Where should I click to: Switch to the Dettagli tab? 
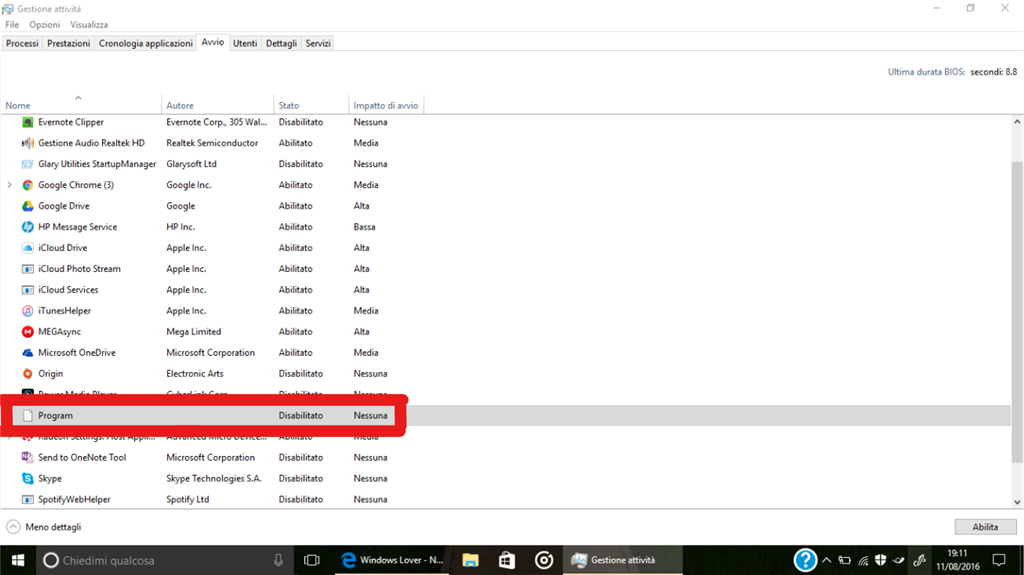[281, 43]
